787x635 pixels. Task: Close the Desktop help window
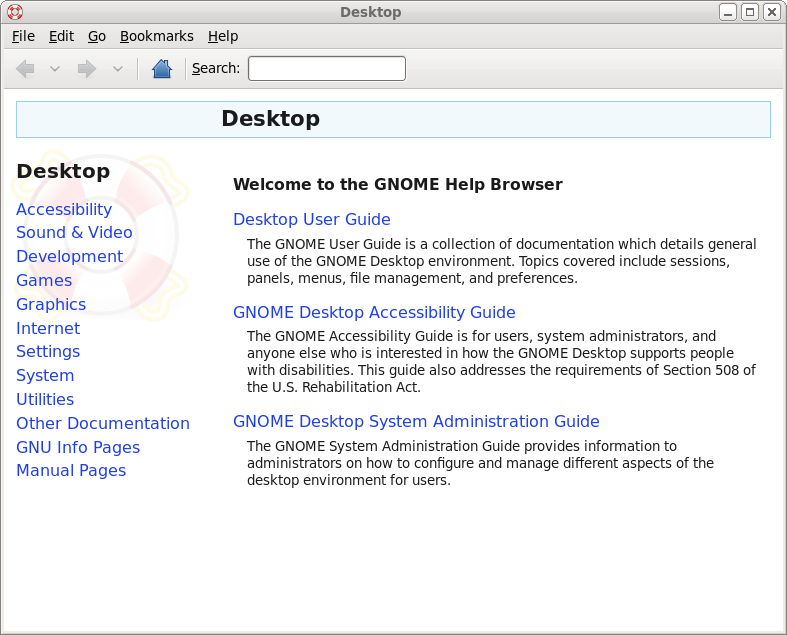[771, 12]
